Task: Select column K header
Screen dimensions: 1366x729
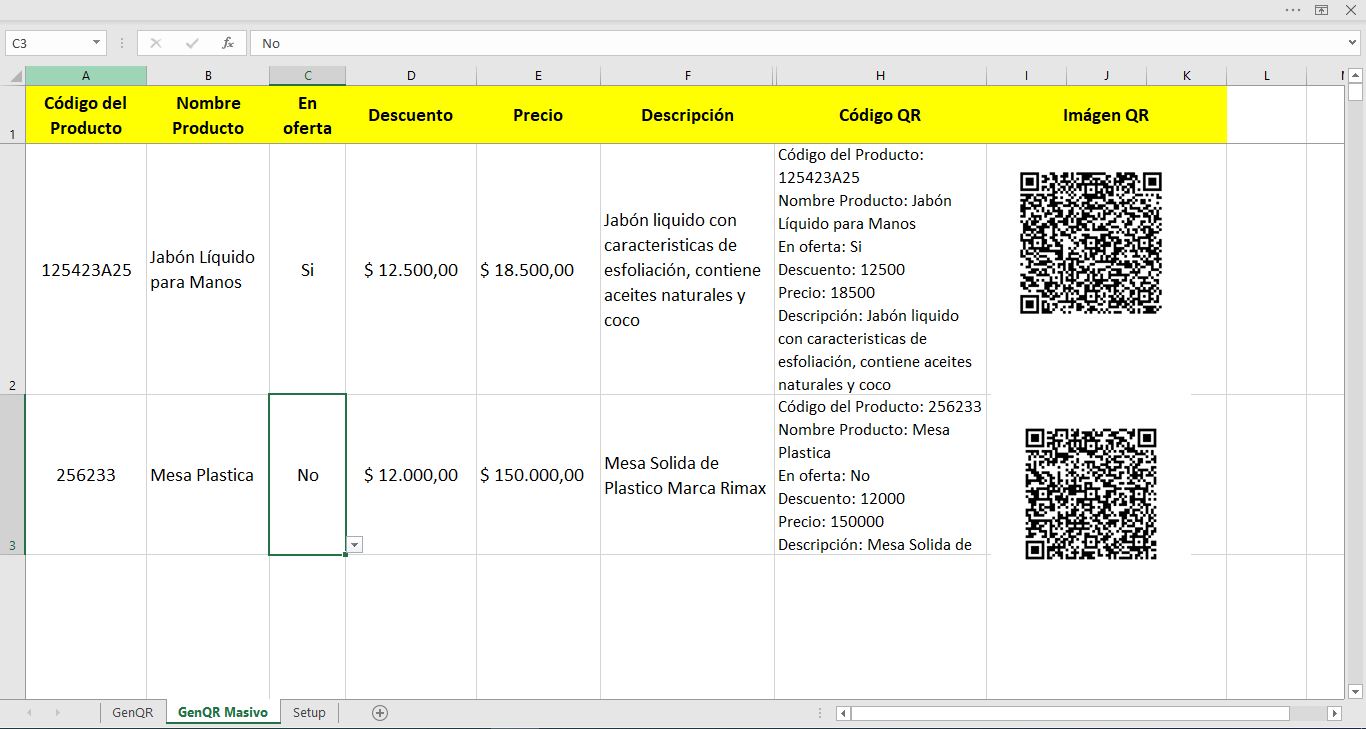Action: coord(1186,76)
